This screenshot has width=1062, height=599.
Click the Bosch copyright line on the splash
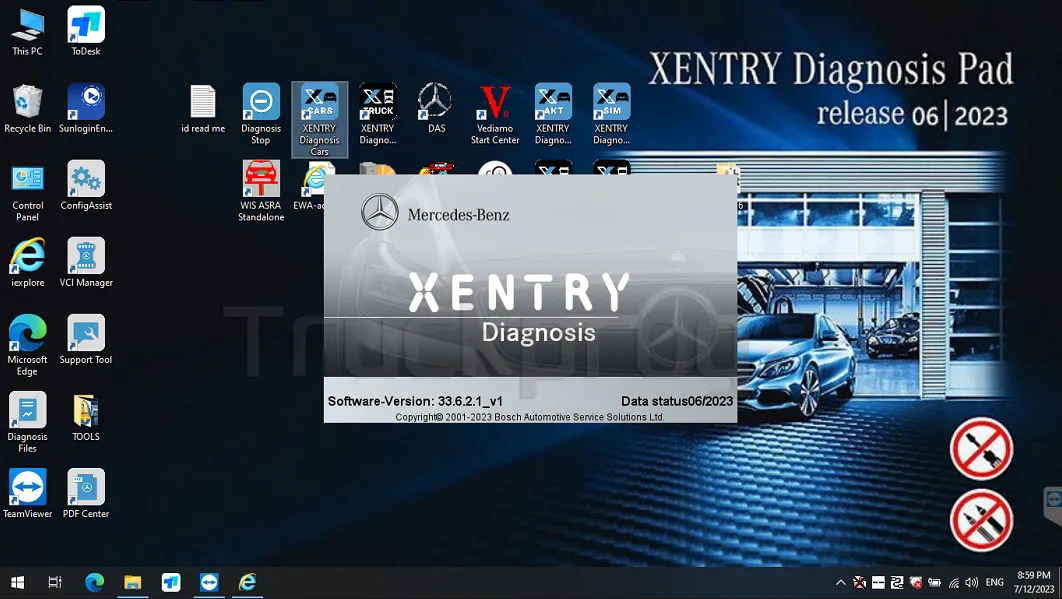(530, 417)
